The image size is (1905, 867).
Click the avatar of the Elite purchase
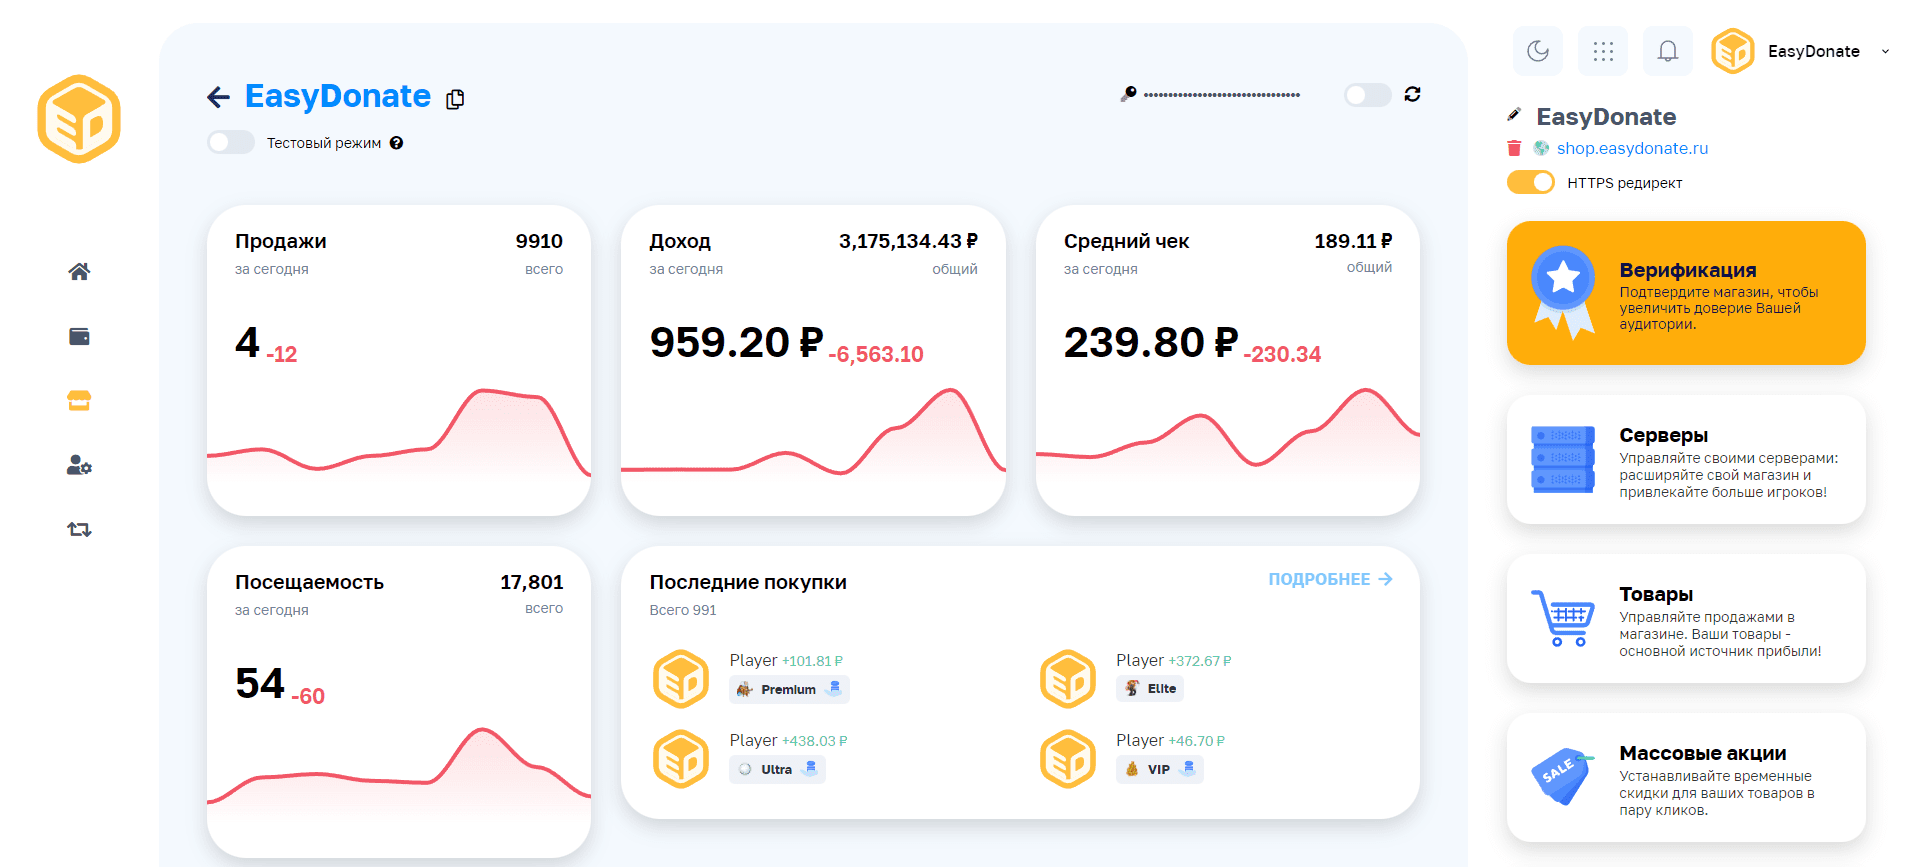1068,679
